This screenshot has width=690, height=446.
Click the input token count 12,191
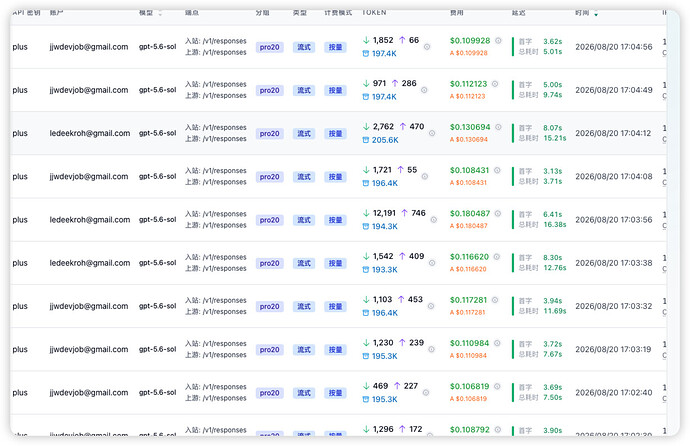(384, 213)
